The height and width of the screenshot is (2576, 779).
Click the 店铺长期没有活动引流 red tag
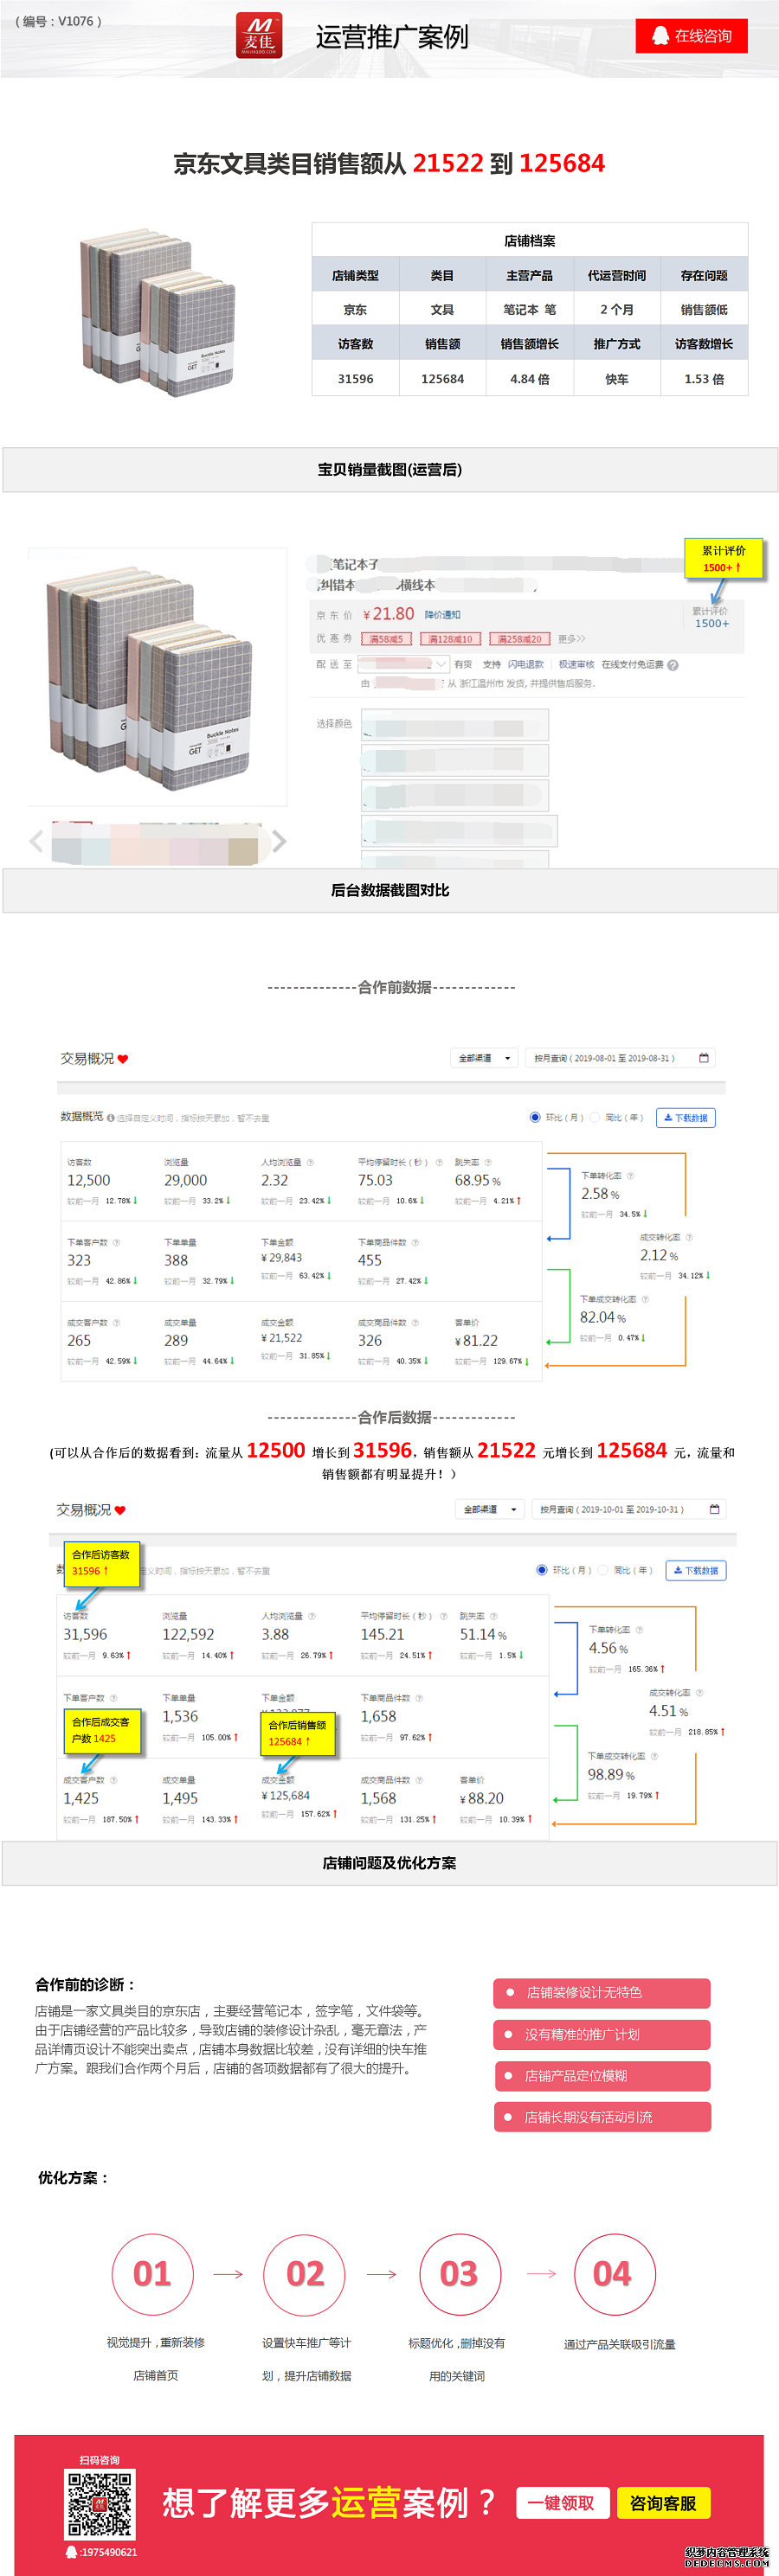pos(602,2117)
